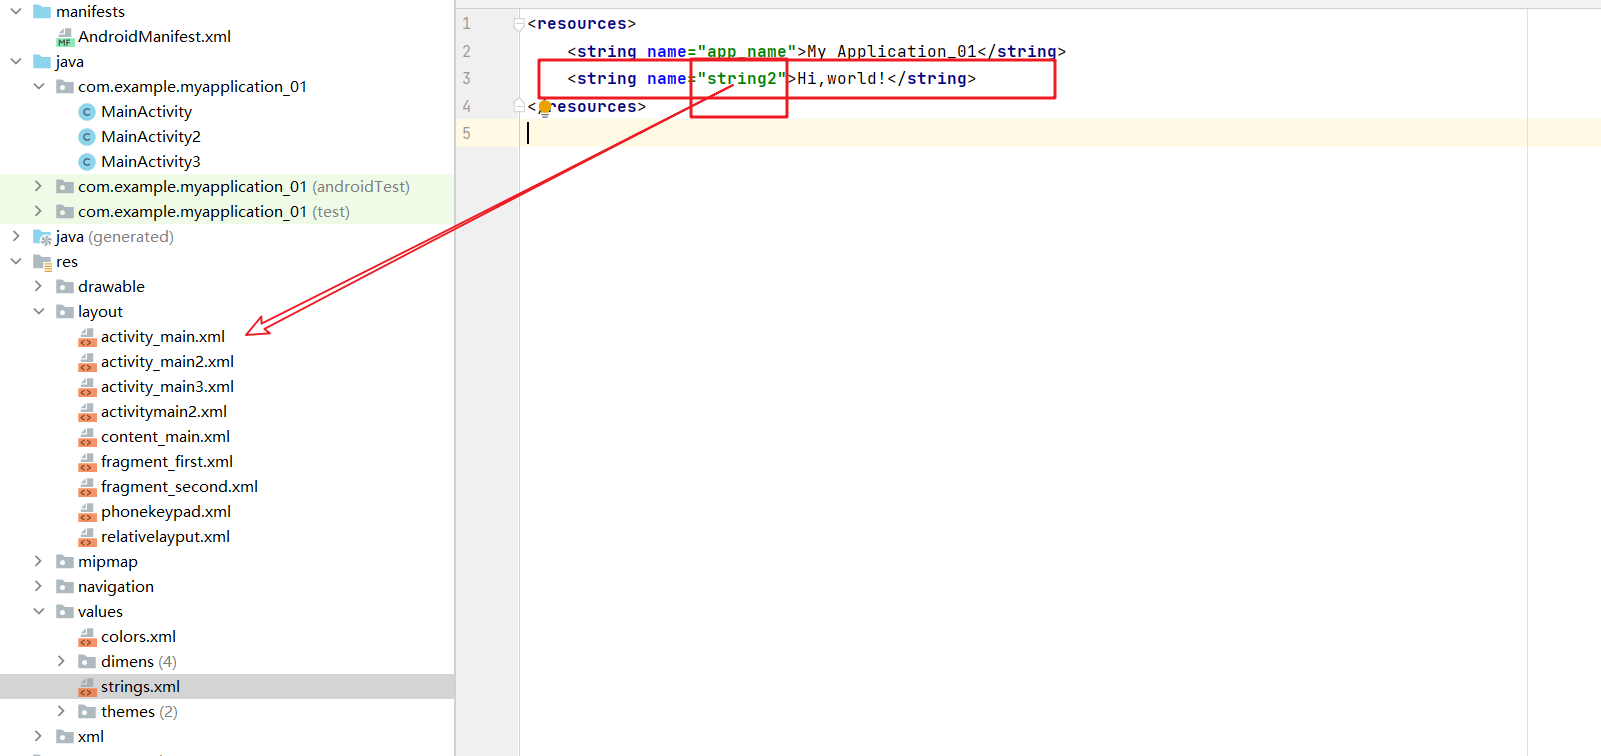Toggle code fold marker on line 4
Viewport: 1601px width, 756px height.
518,105
